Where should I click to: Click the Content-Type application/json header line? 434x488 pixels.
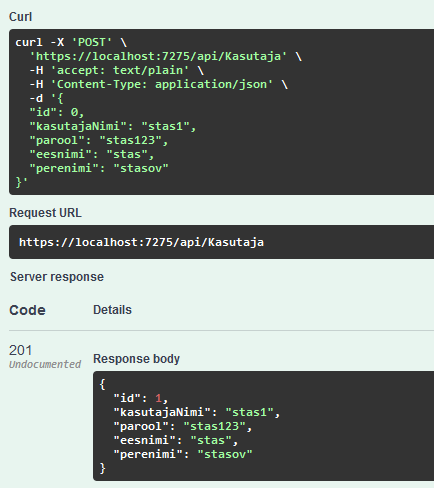pyautogui.click(x=158, y=84)
